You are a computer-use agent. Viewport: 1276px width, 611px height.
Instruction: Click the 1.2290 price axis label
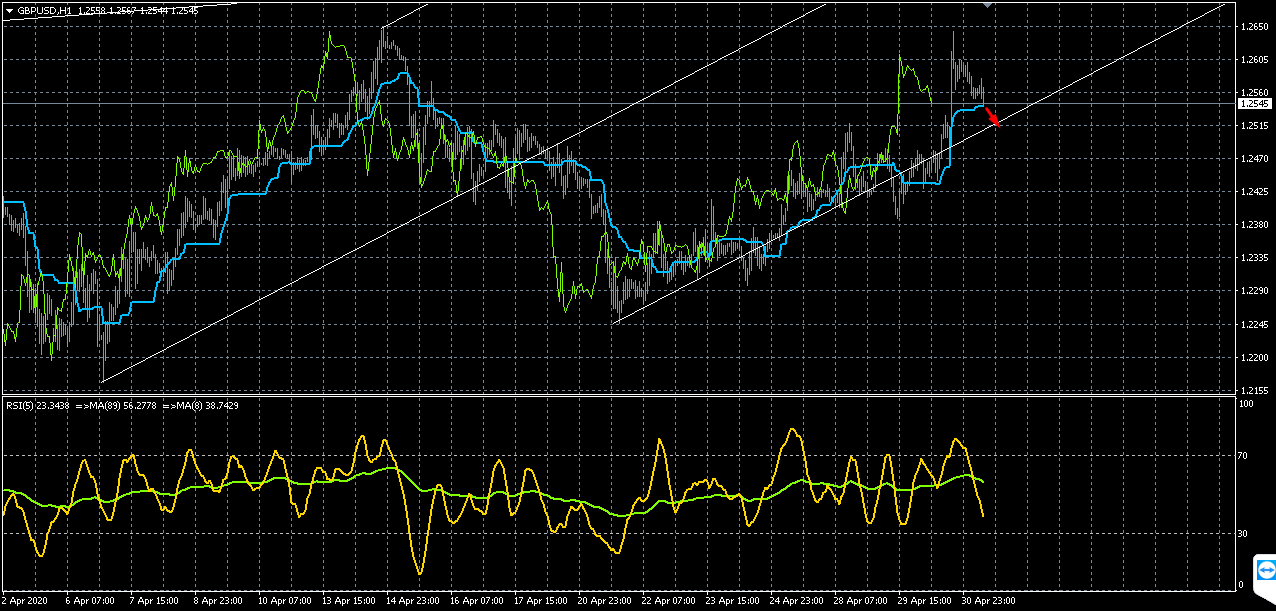click(x=1254, y=291)
